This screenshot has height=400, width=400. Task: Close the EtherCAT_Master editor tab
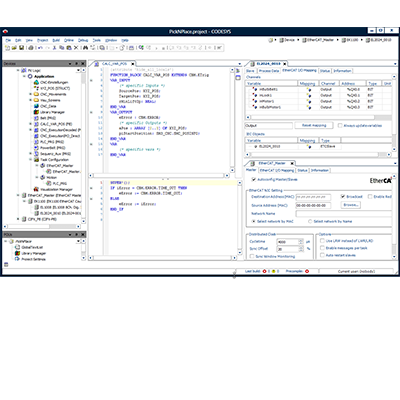(292, 163)
